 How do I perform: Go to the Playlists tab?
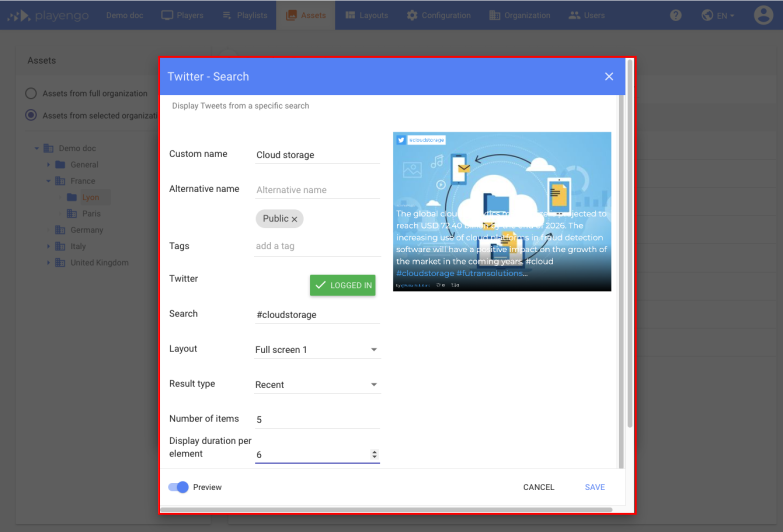tap(245, 15)
